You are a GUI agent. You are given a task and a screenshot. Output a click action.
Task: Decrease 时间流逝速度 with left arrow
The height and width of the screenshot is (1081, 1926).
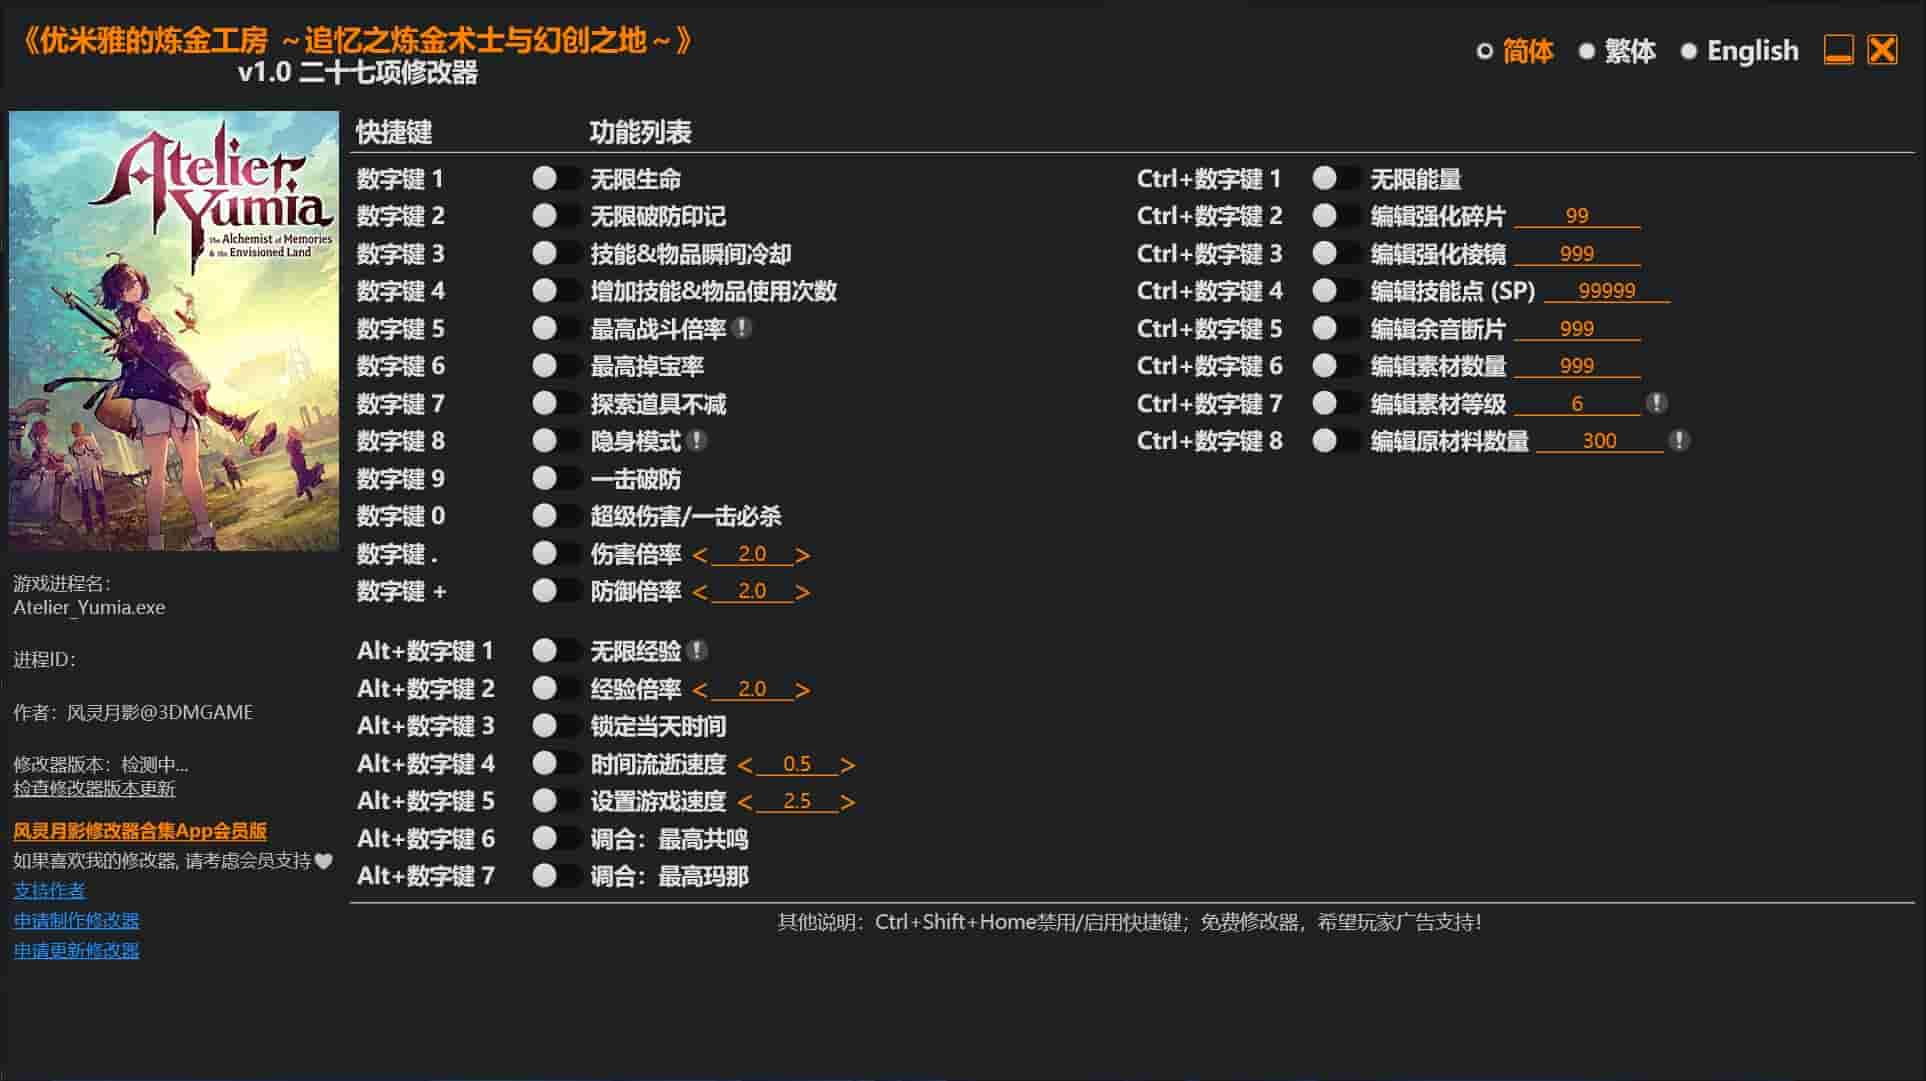click(745, 765)
